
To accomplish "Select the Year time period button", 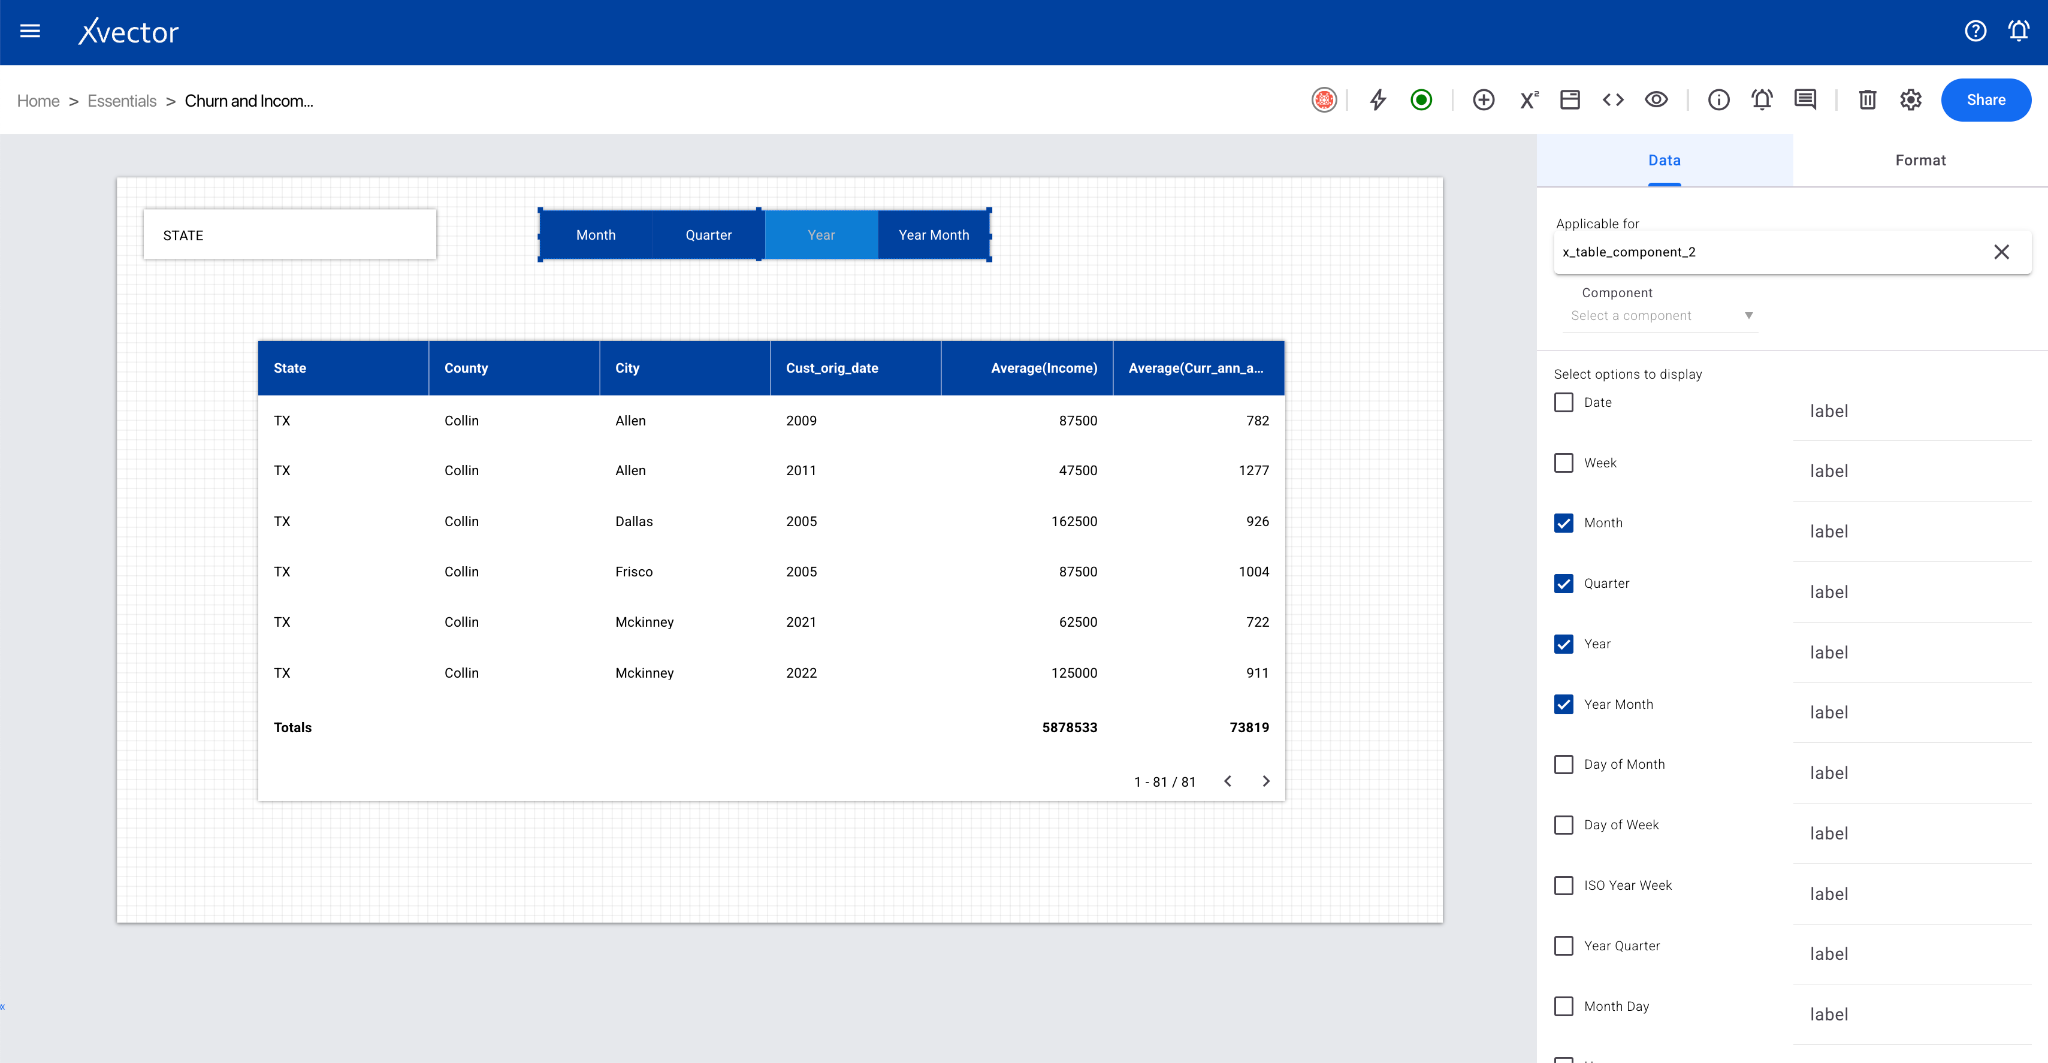I will 821,235.
